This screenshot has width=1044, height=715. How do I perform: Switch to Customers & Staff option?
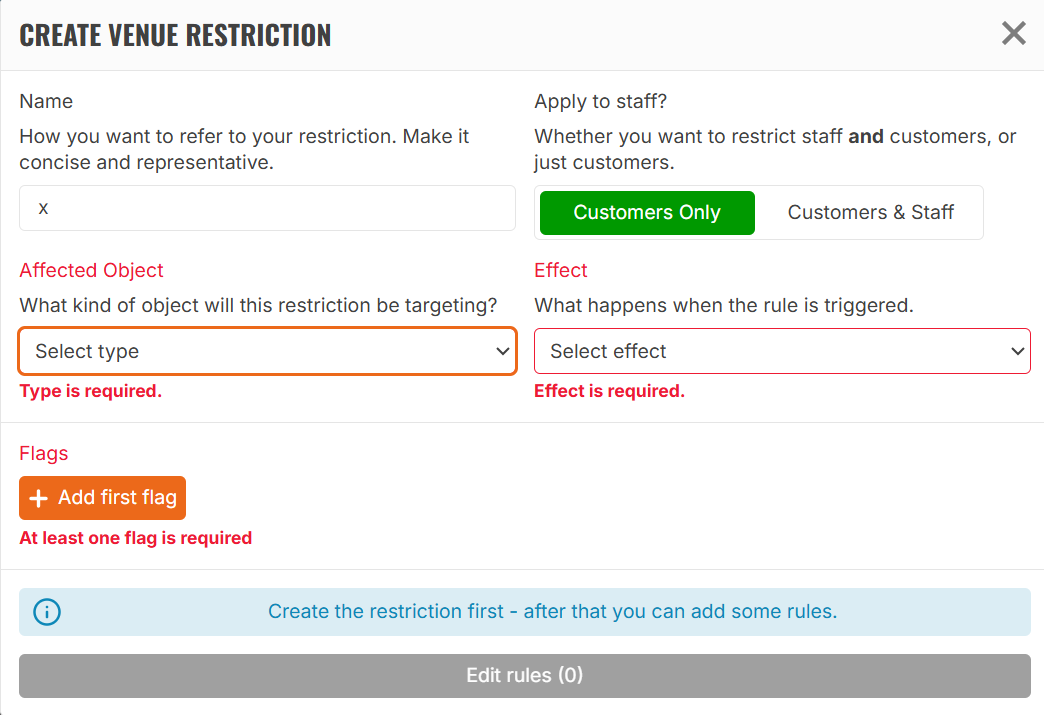[870, 212]
